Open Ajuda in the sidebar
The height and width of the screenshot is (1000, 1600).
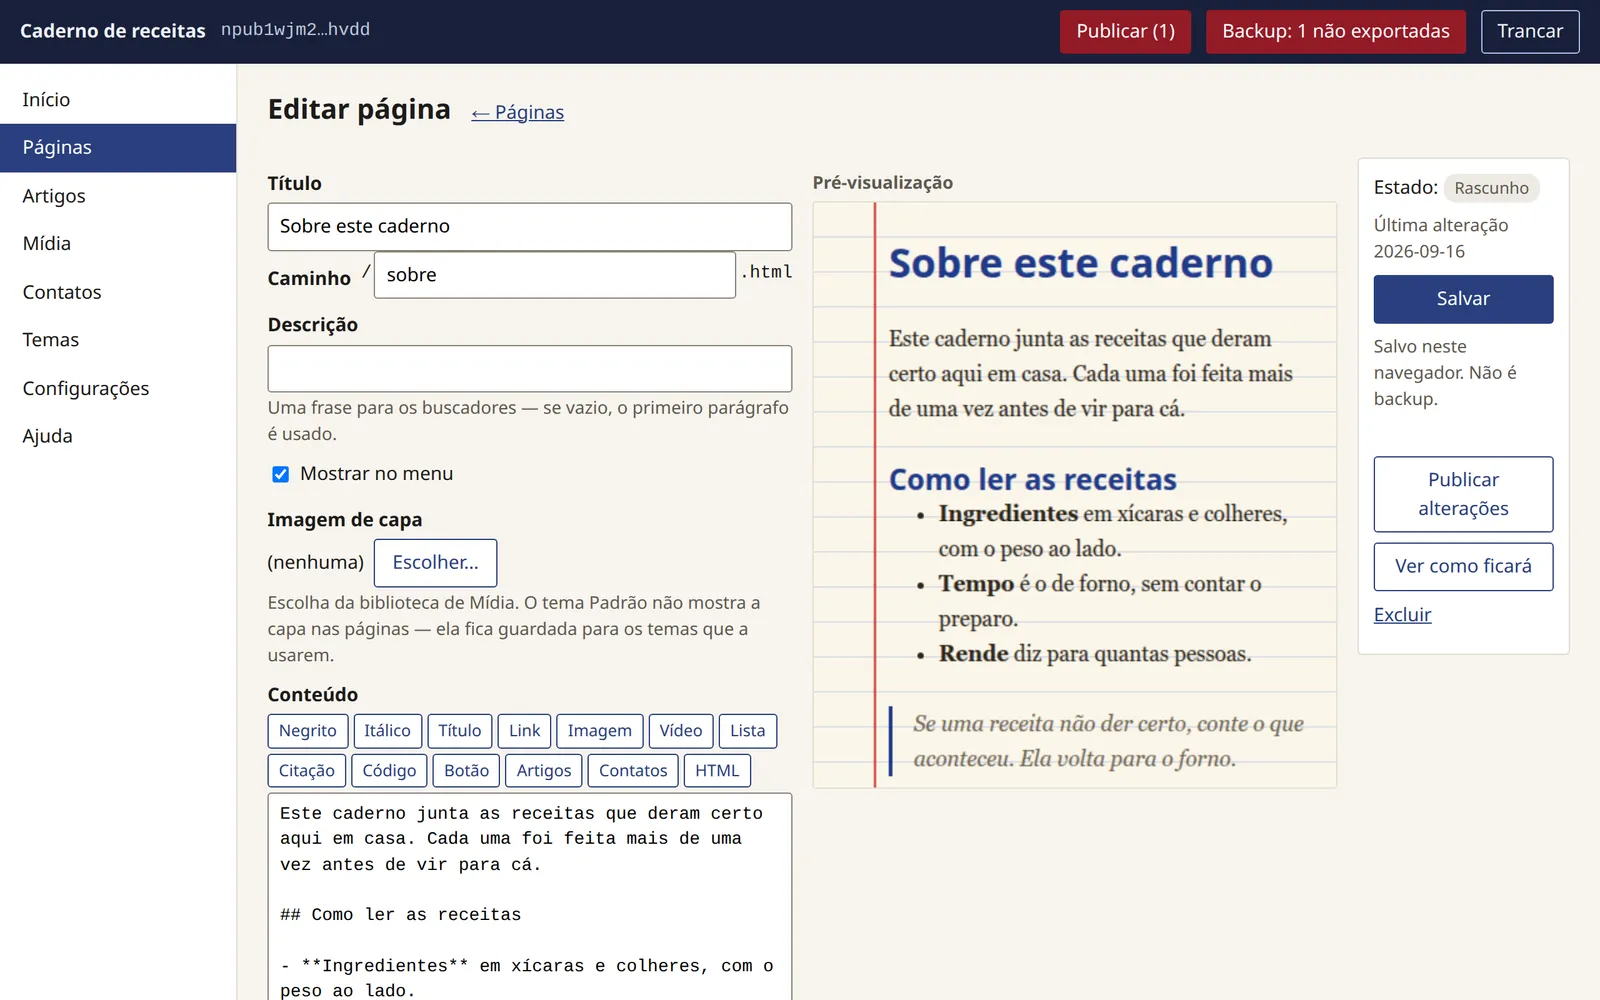tap(118, 436)
